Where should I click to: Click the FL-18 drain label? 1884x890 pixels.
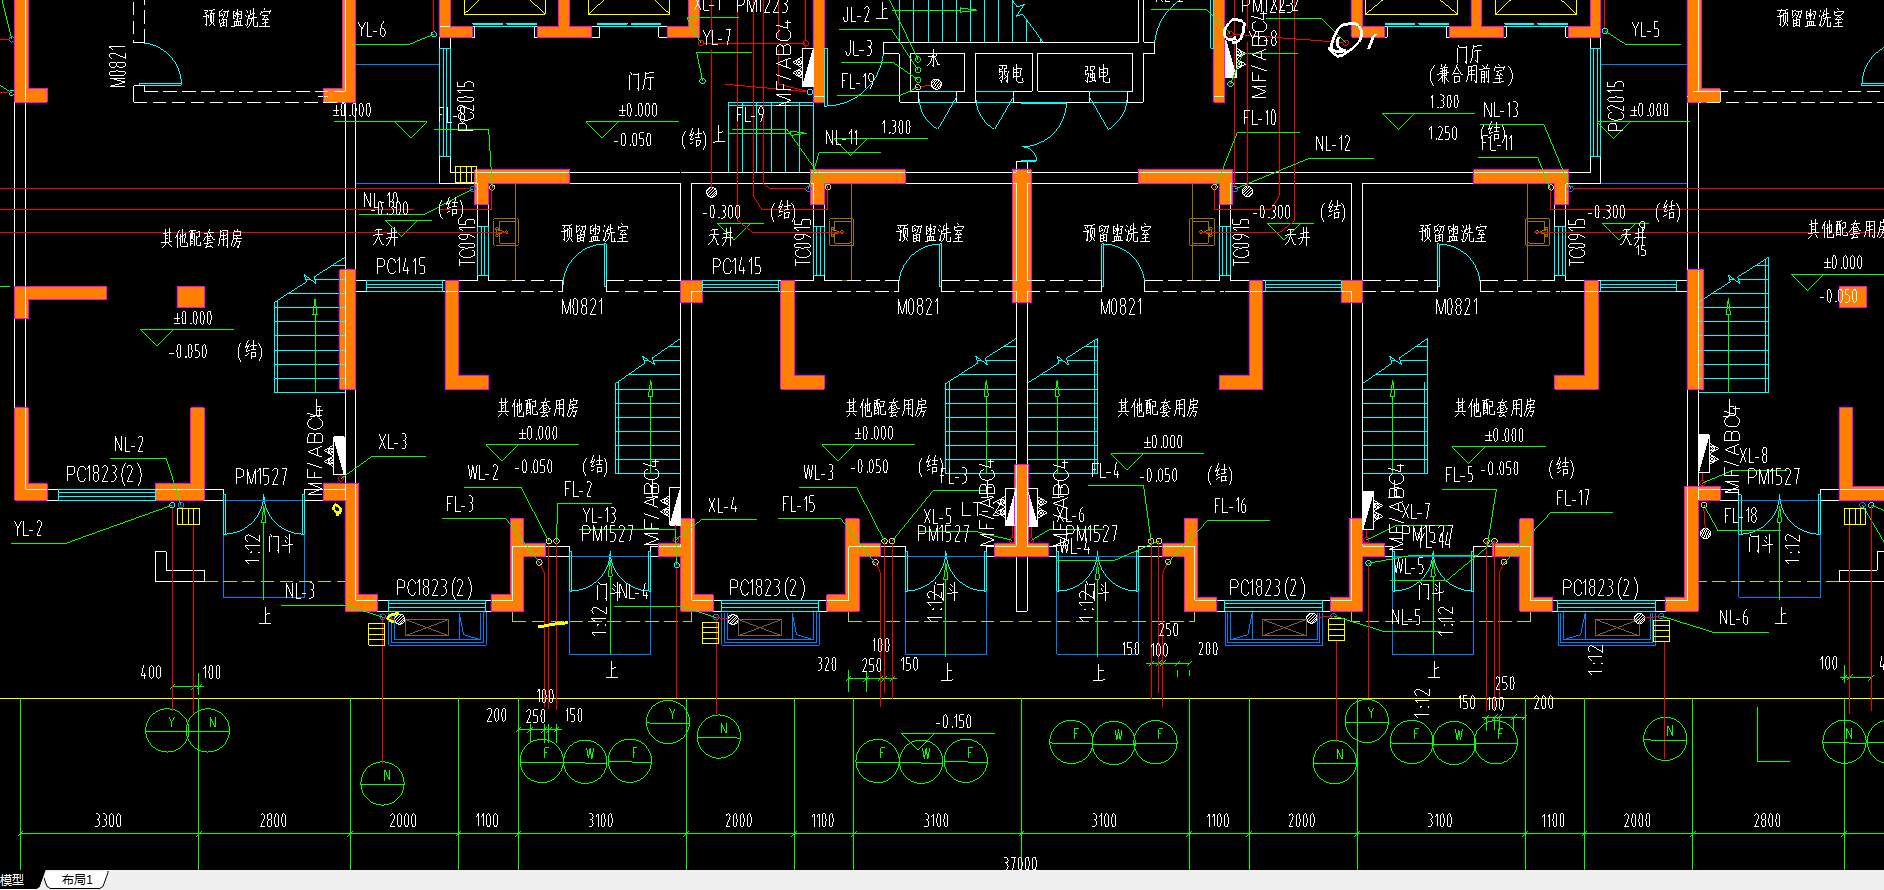[x=1740, y=516]
